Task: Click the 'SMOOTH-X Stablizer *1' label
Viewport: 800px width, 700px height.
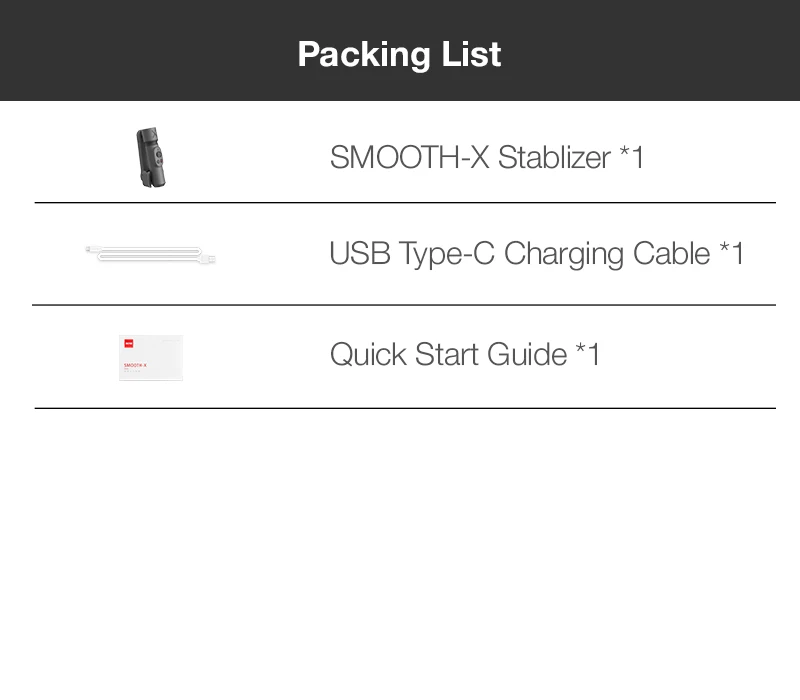Action: (487, 157)
